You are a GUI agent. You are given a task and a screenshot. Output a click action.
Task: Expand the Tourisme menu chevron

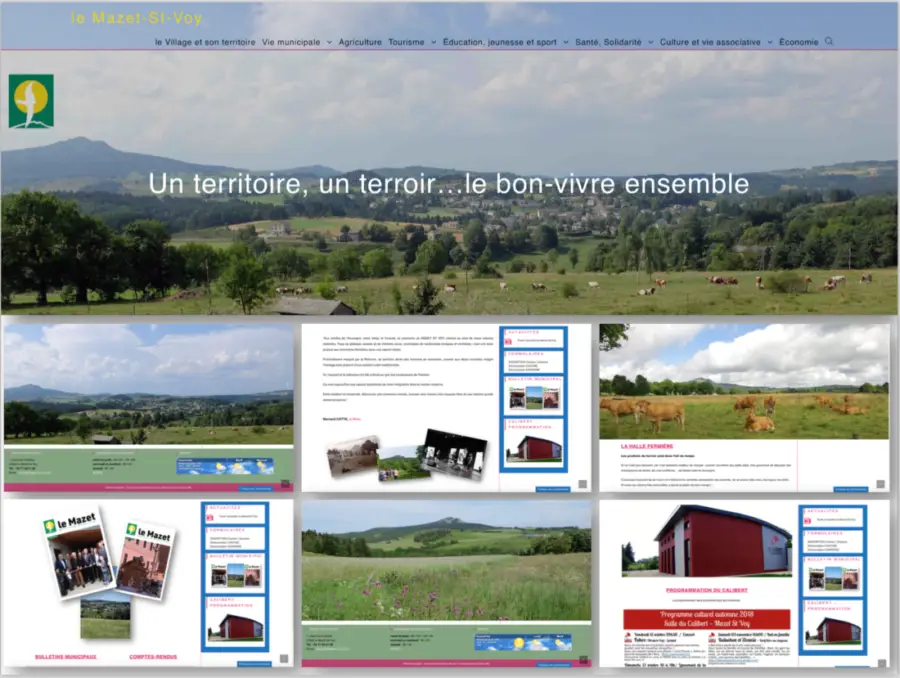433,42
